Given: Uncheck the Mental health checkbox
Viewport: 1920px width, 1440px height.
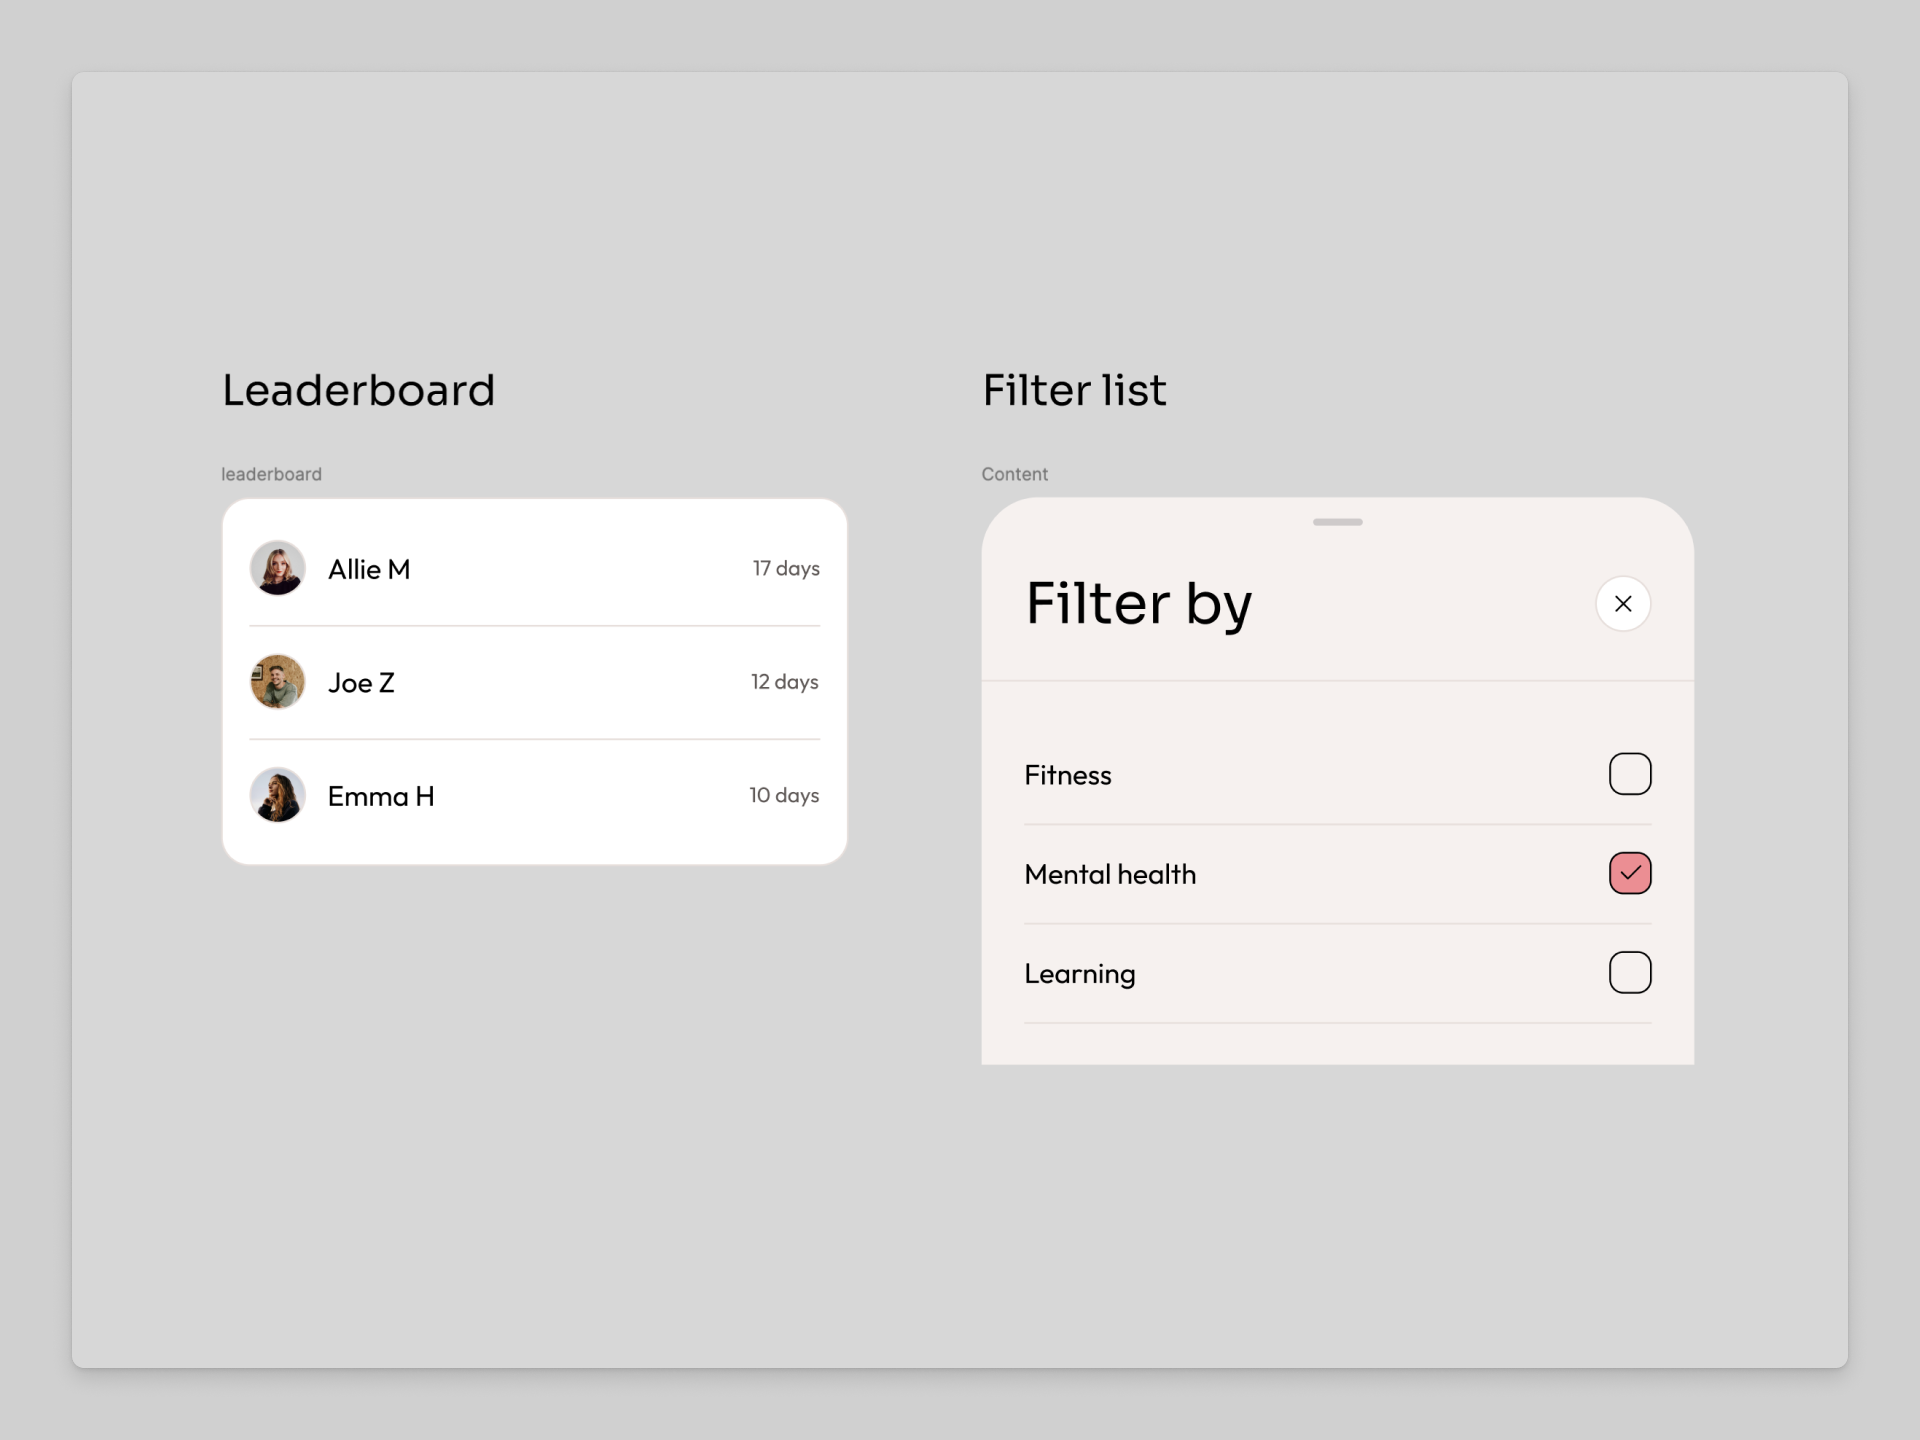Looking at the screenshot, I should coord(1629,873).
